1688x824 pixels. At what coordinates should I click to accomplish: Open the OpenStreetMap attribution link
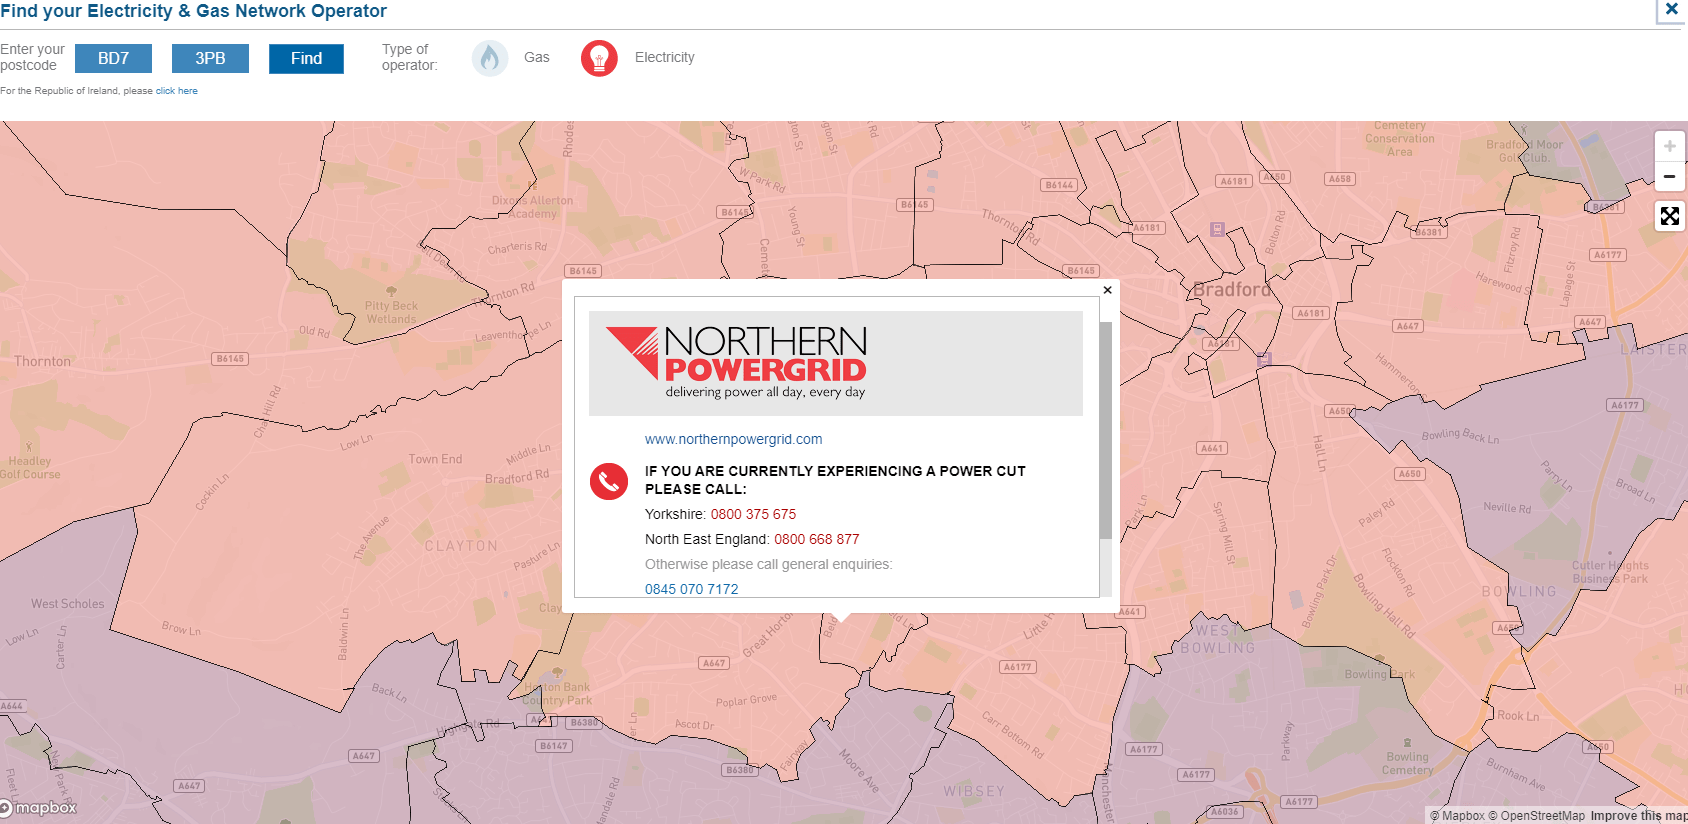[x=1536, y=816]
